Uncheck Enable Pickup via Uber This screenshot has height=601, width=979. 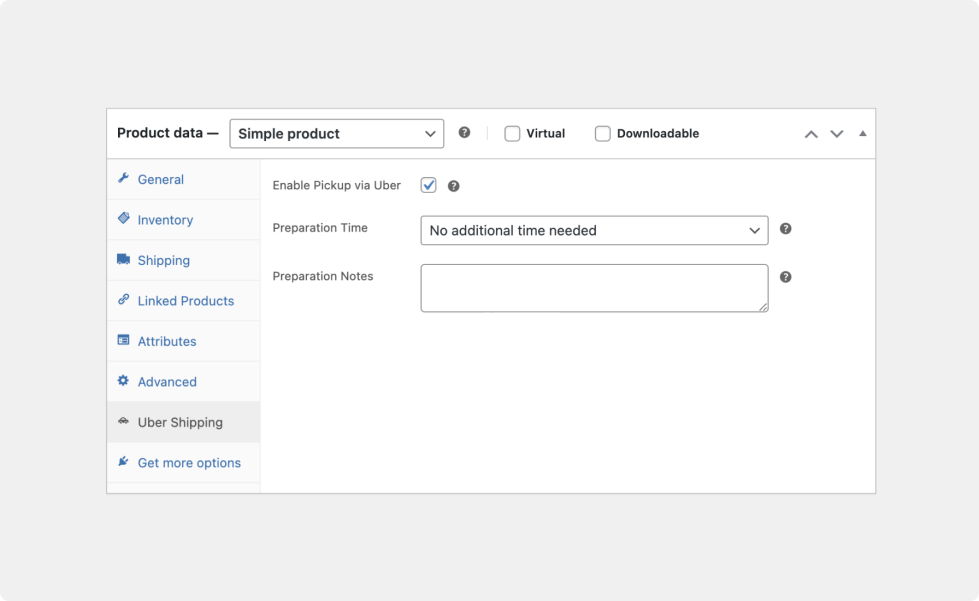(429, 185)
